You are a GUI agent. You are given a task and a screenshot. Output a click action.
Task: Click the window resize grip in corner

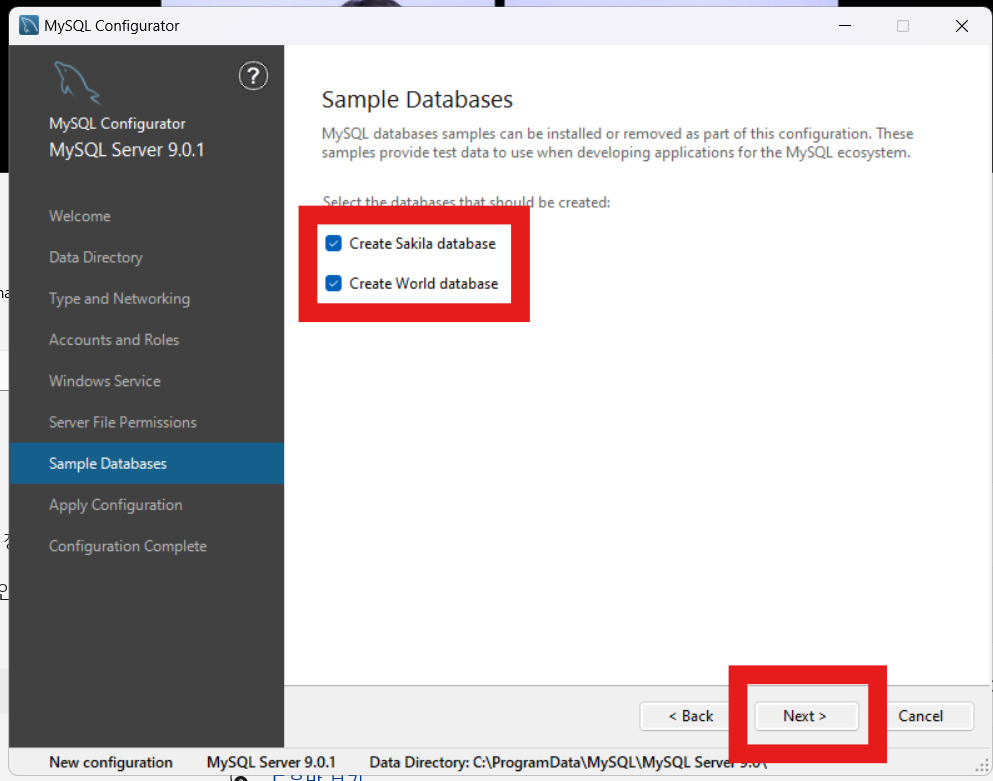(x=982, y=765)
